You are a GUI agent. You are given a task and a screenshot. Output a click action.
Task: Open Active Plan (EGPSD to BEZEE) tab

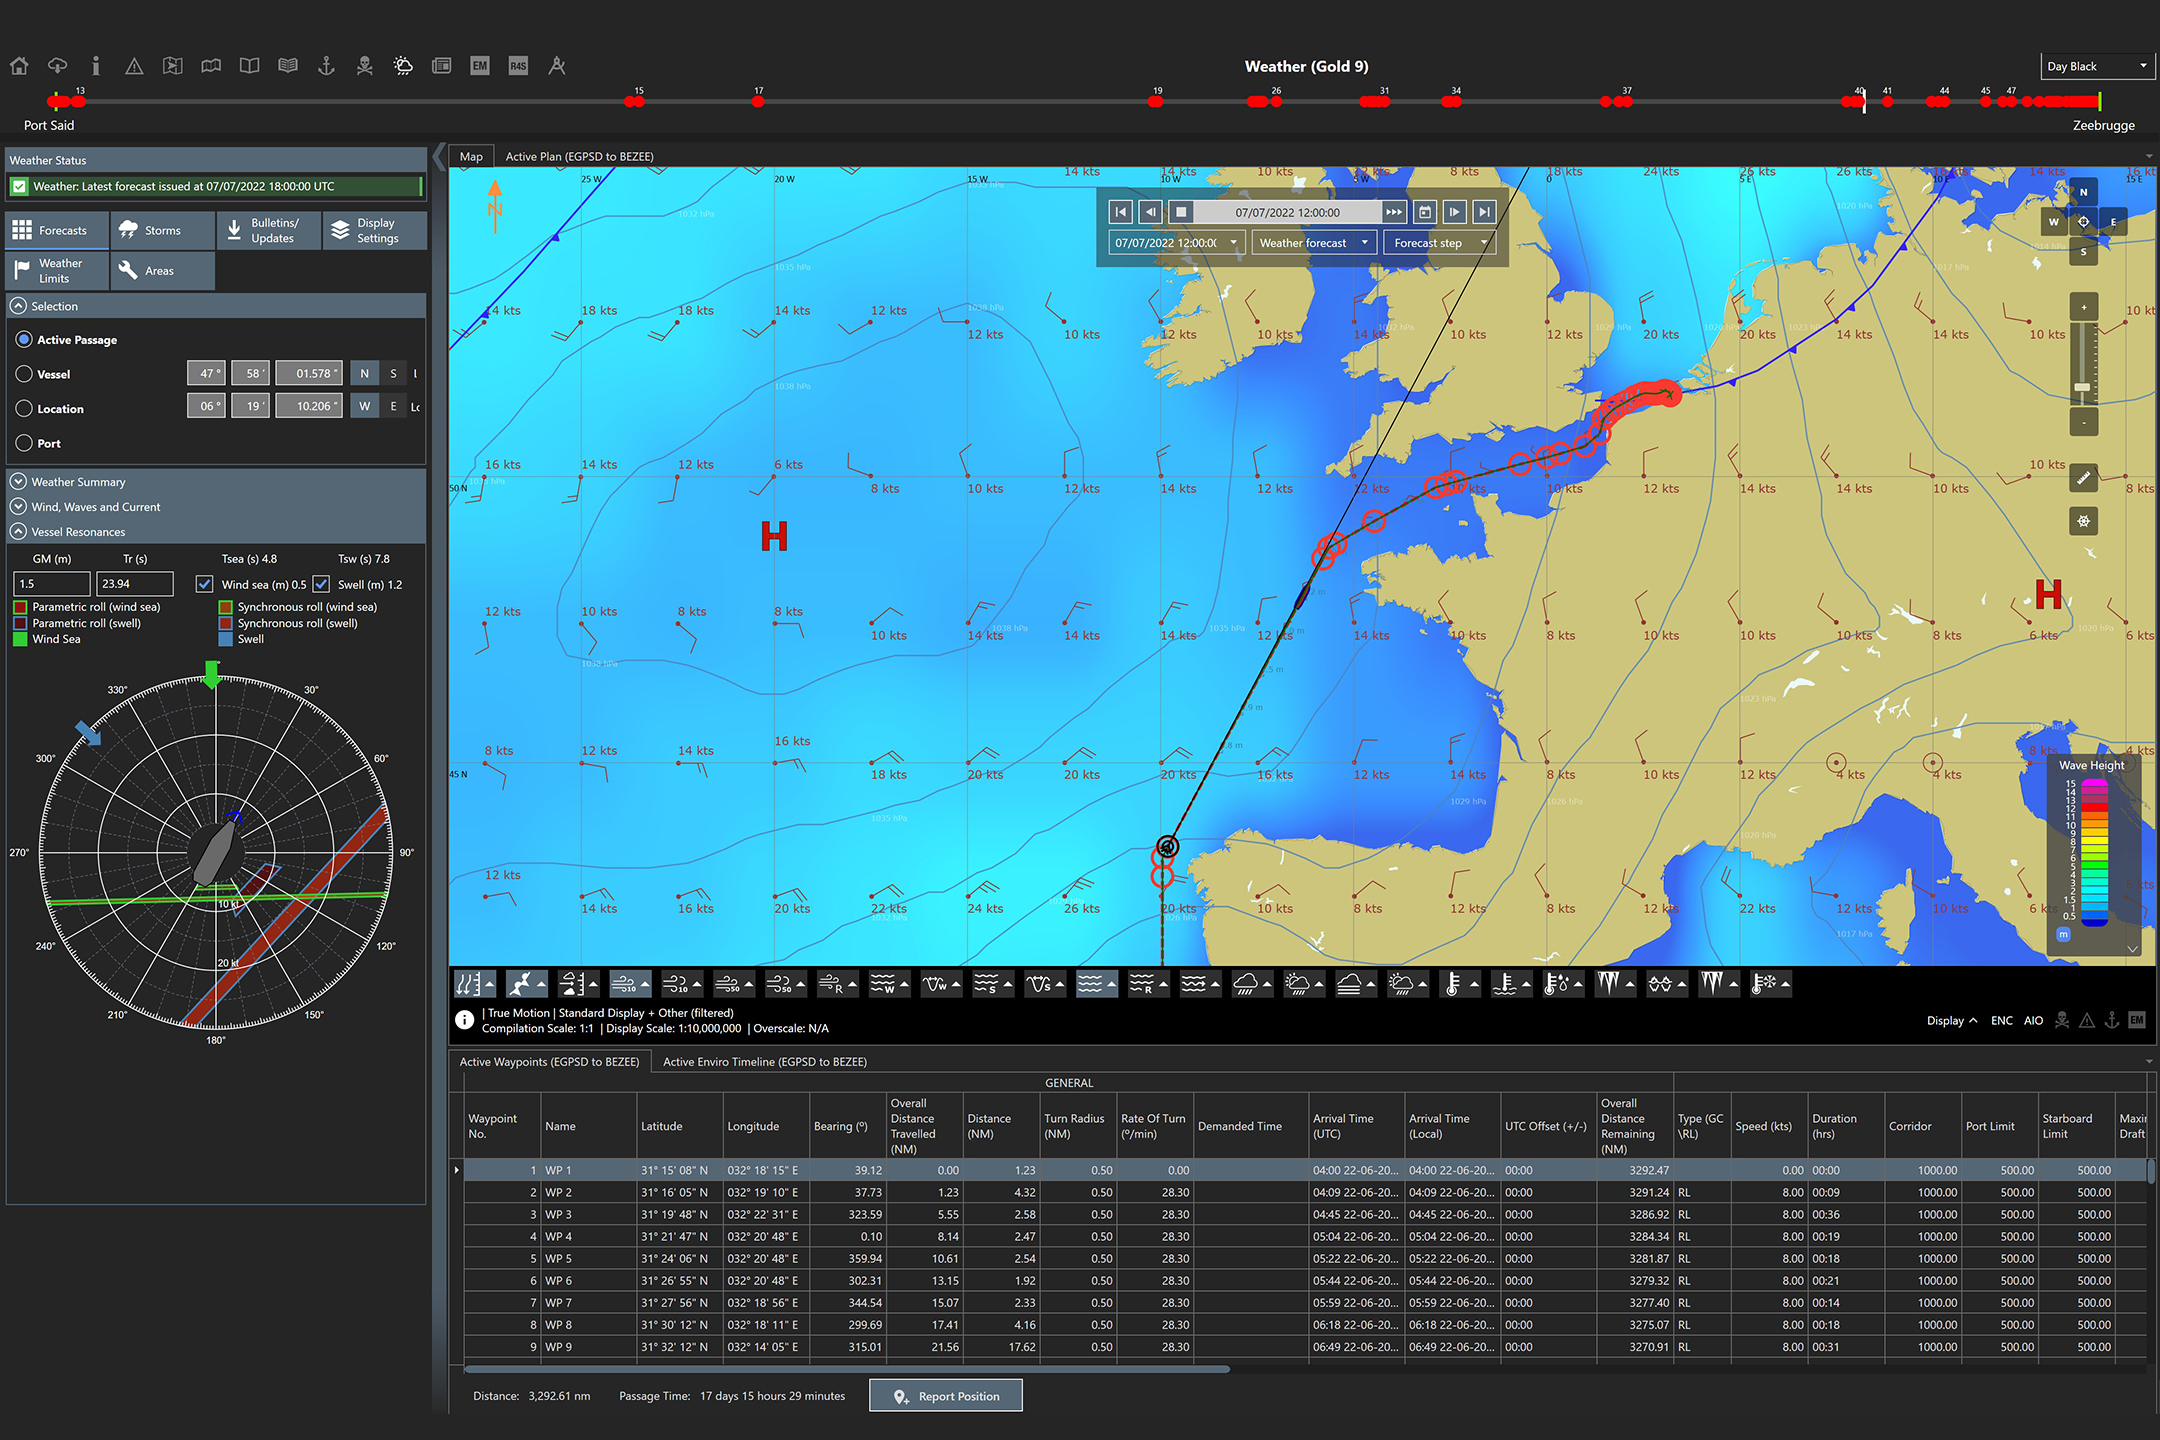pyautogui.click(x=579, y=156)
